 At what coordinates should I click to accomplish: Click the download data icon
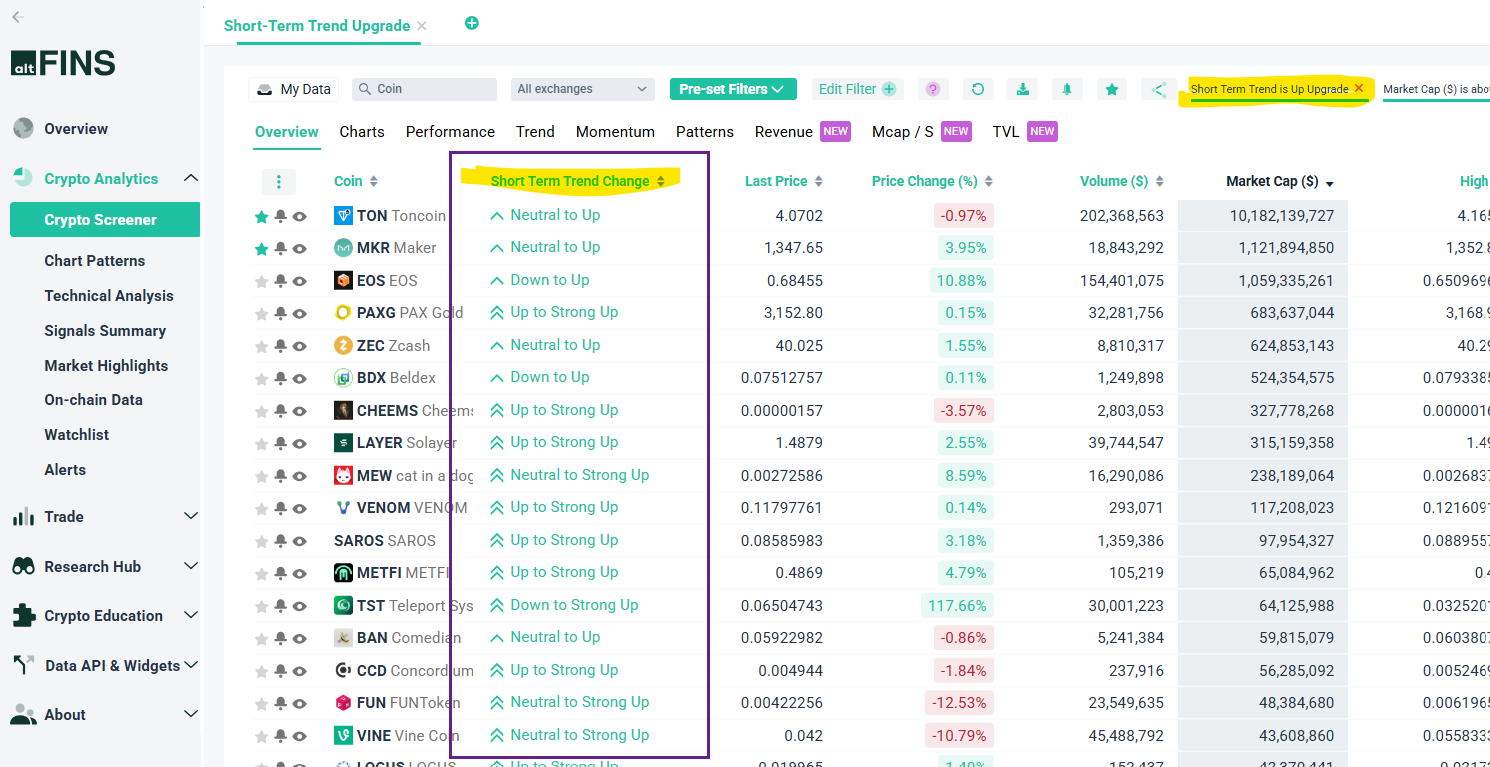[1022, 89]
